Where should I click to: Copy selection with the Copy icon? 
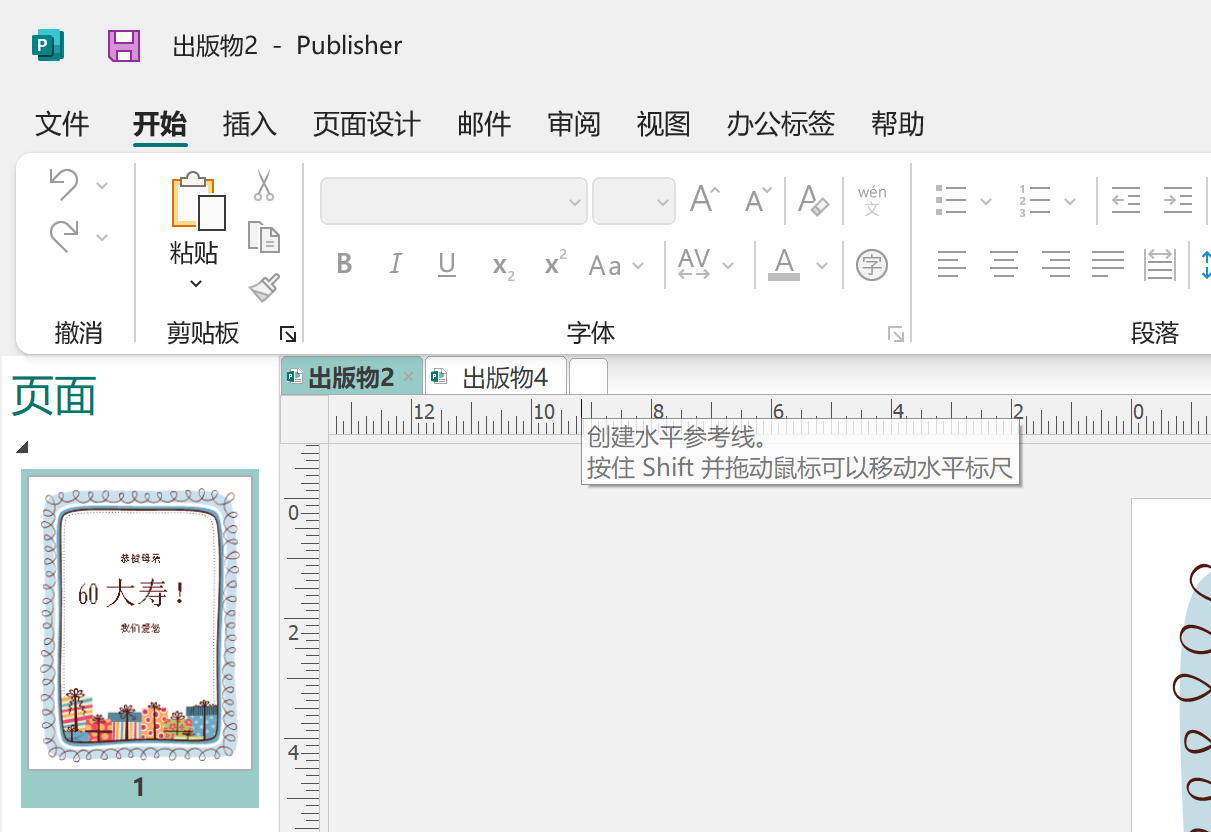[264, 237]
